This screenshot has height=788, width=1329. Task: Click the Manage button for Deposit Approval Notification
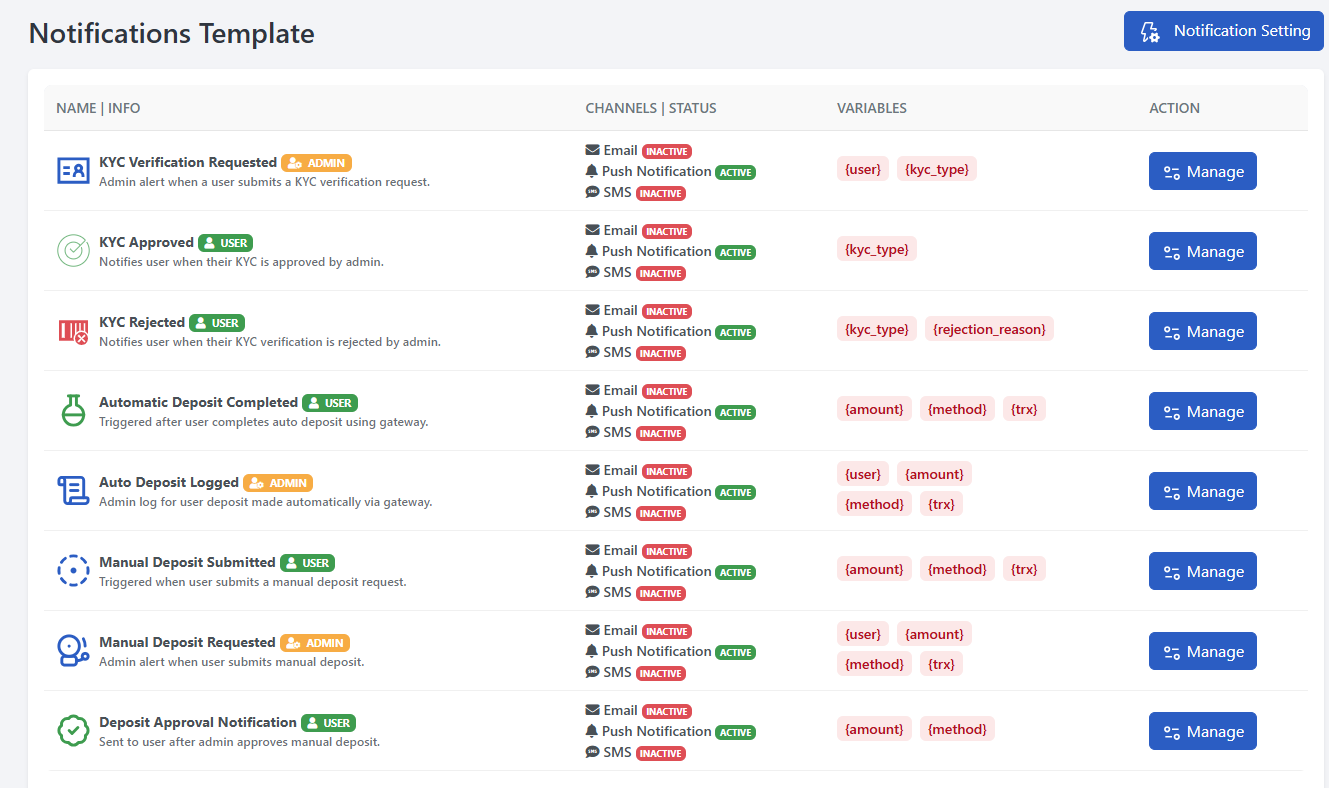pyautogui.click(x=1202, y=731)
